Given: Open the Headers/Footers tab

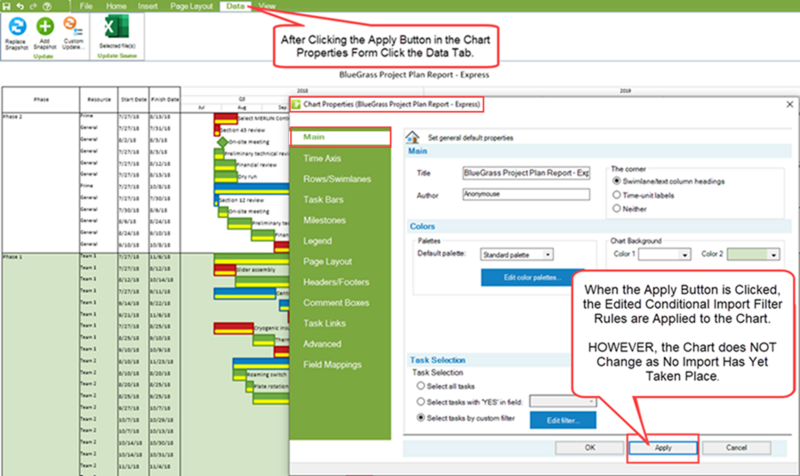Looking at the screenshot, I should pos(336,282).
